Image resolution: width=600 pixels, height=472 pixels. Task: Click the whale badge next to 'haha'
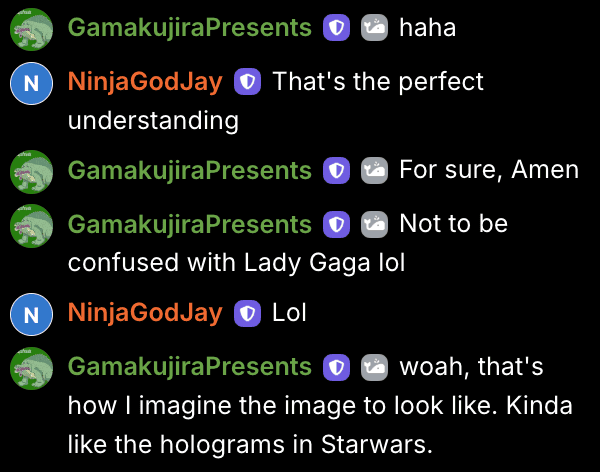point(374,28)
